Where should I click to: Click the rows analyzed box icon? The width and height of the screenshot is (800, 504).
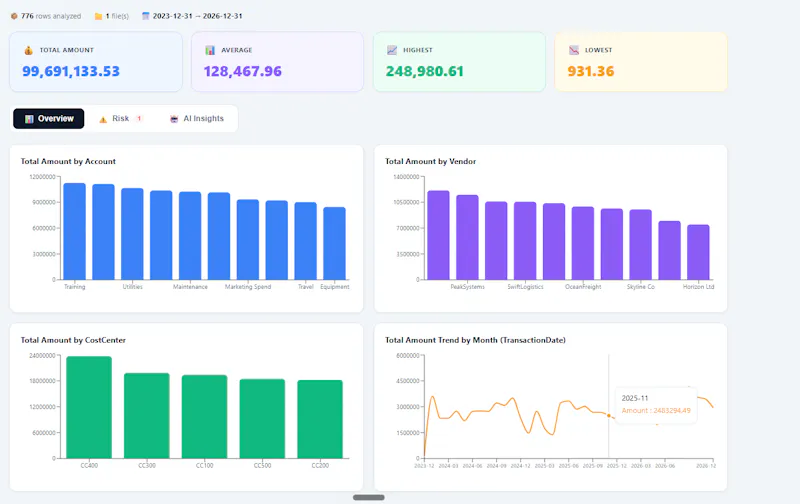tap(14, 16)
